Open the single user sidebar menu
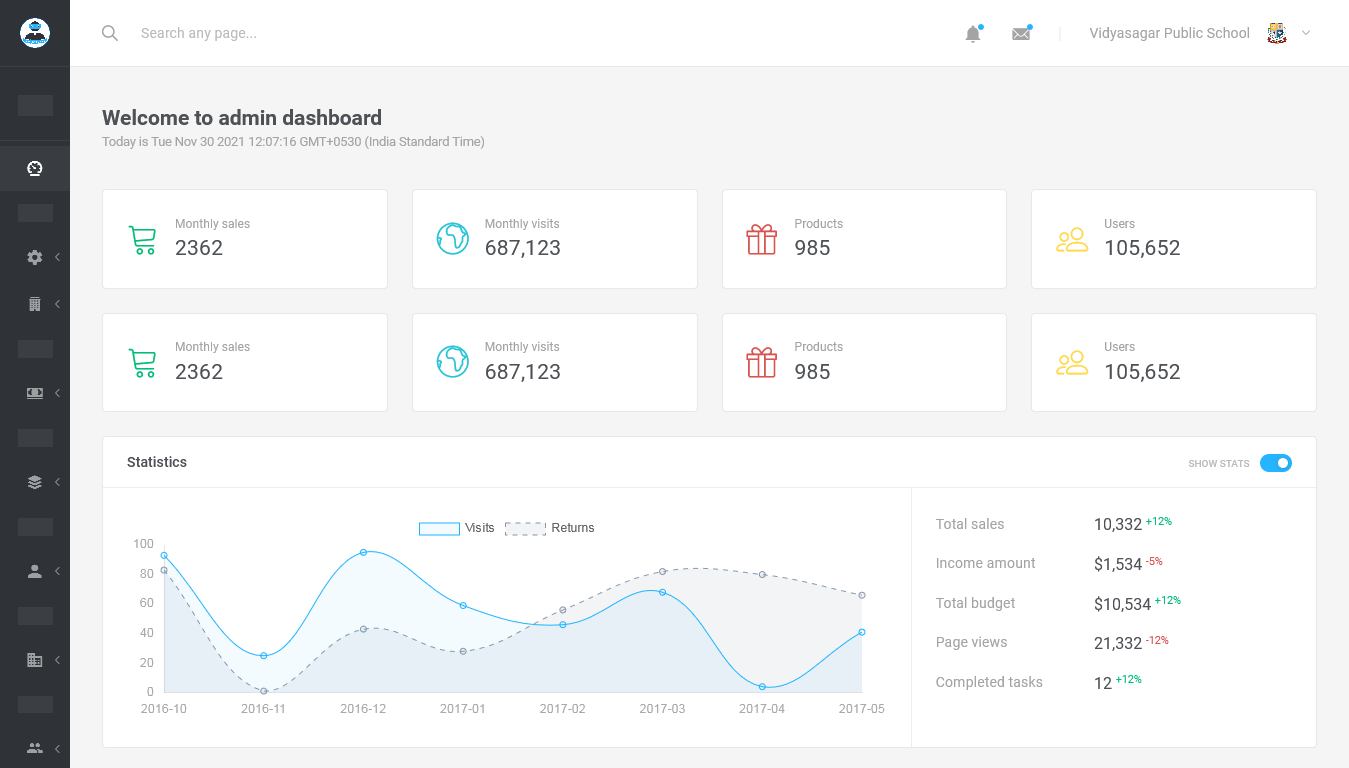1349x768 pixels. coord(35,571)
